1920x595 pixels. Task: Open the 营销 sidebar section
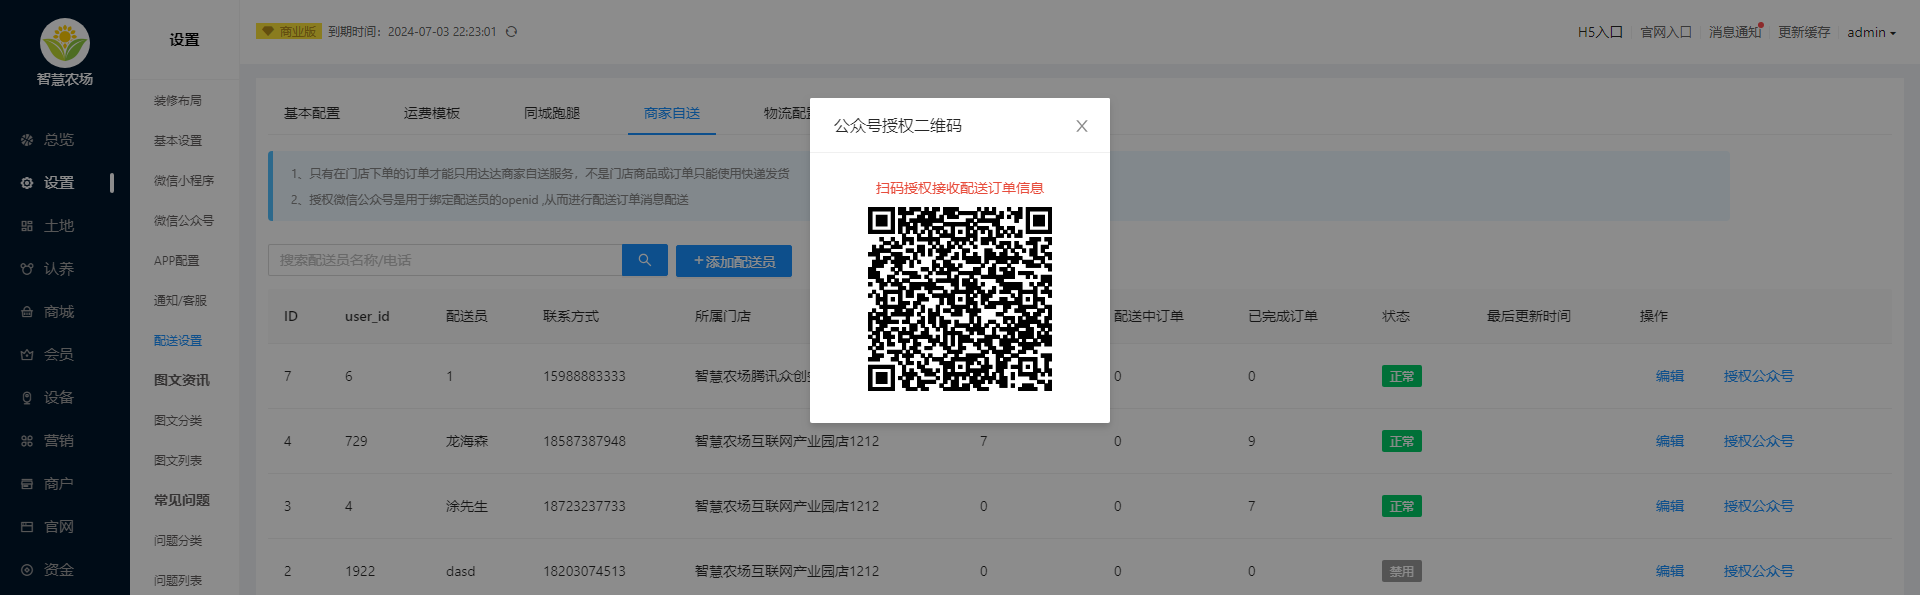point(59,441)
